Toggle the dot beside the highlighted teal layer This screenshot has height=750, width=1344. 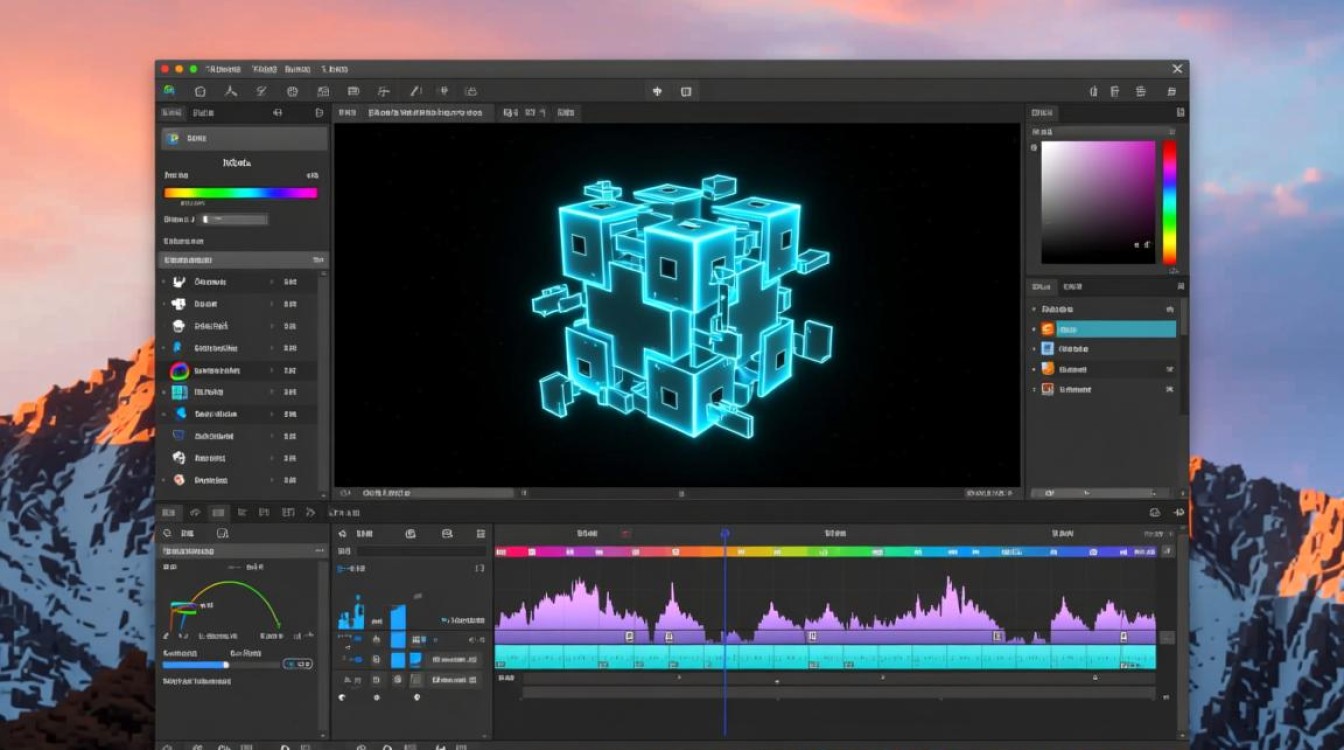1034,329
